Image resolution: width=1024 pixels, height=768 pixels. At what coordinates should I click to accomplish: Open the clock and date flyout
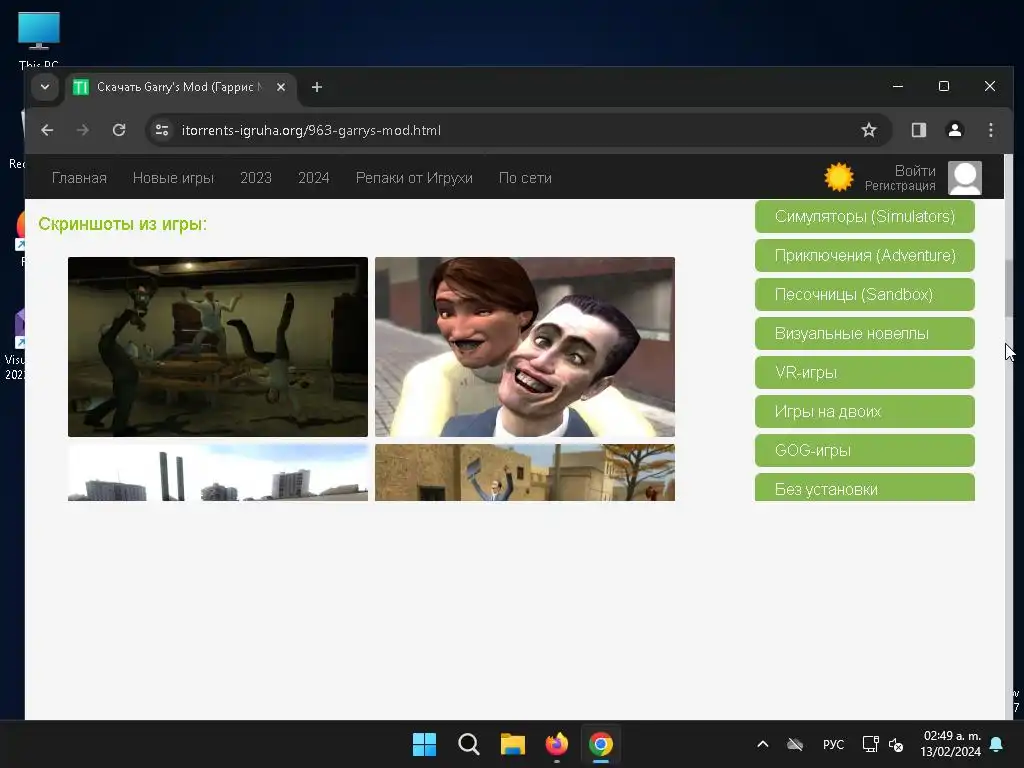[x=951, y=744]
